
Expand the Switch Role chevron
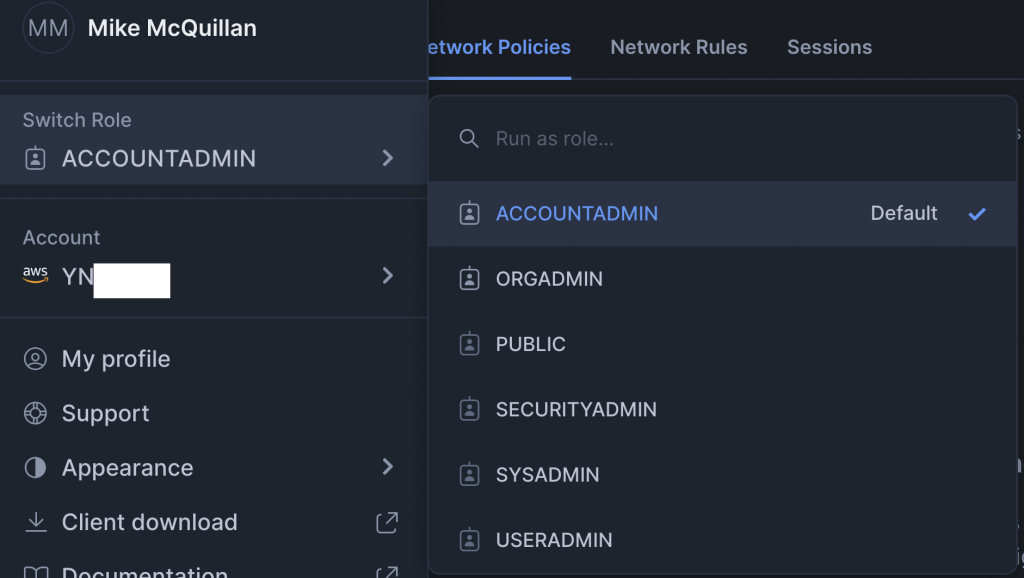point(388,158)
